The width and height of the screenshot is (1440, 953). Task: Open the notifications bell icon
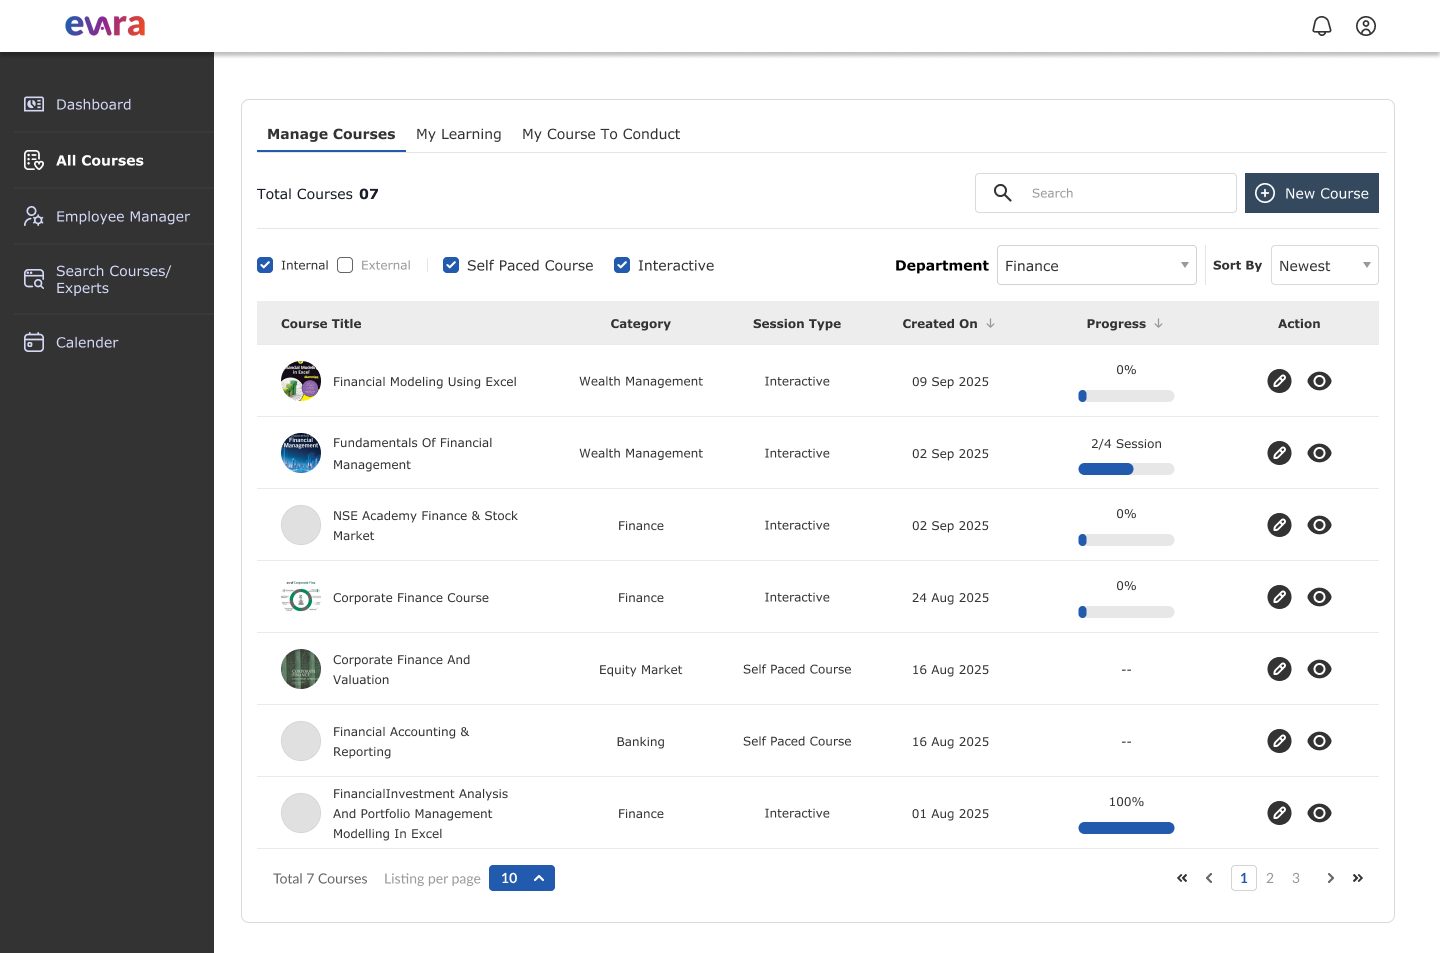(1322, 26)
